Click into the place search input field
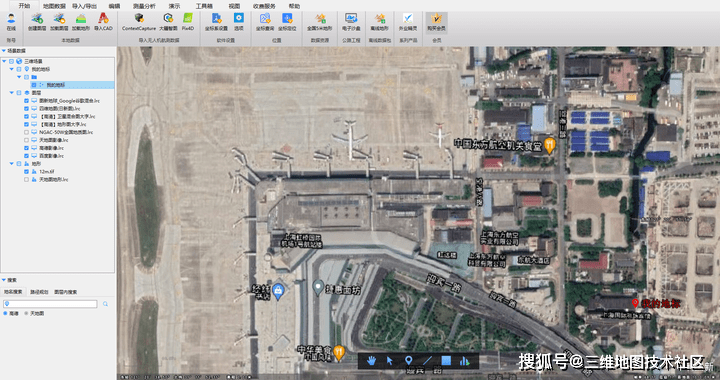 tap(50, 304)
